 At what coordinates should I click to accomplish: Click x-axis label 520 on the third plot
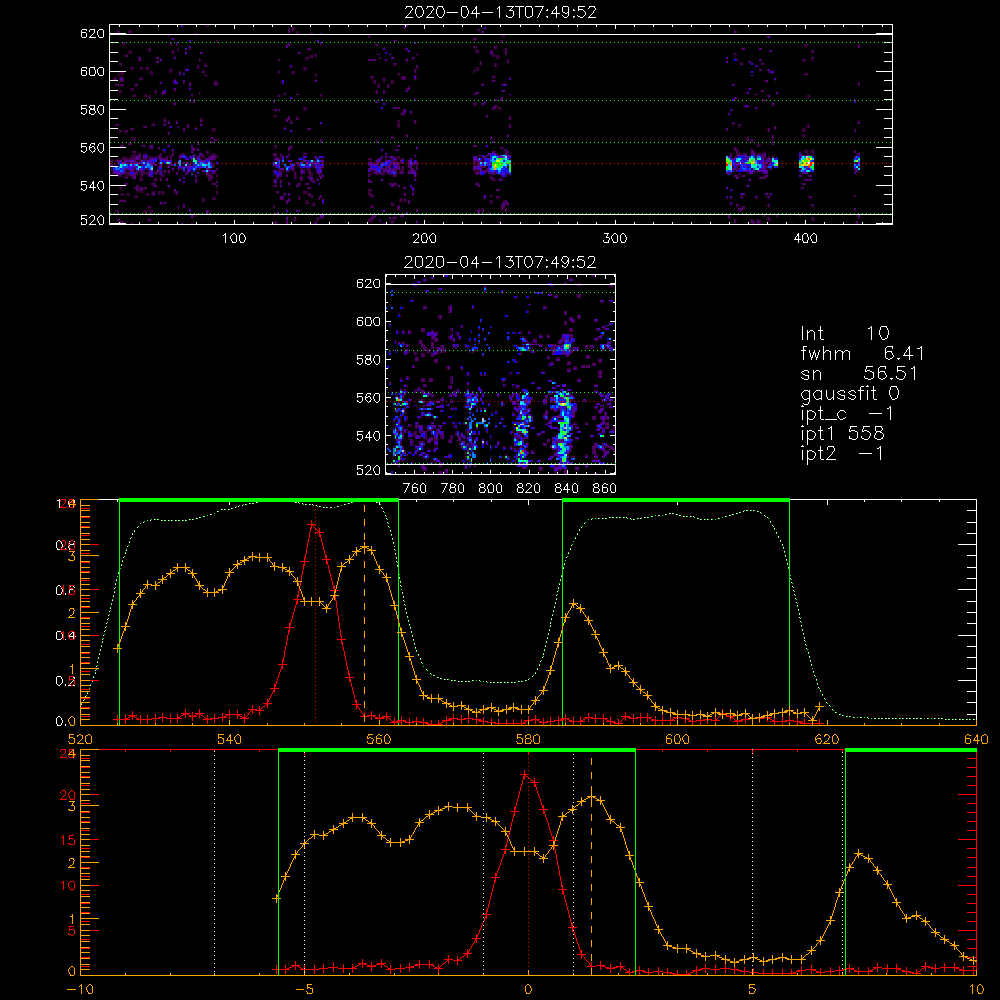coord(80,739)
